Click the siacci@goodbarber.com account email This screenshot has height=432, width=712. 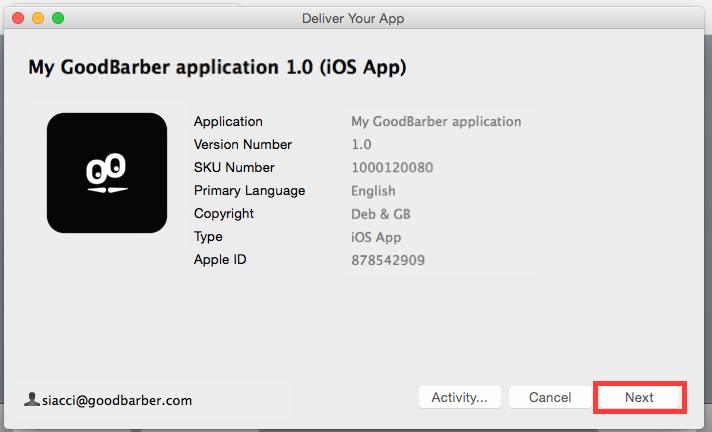pos(117,400)
